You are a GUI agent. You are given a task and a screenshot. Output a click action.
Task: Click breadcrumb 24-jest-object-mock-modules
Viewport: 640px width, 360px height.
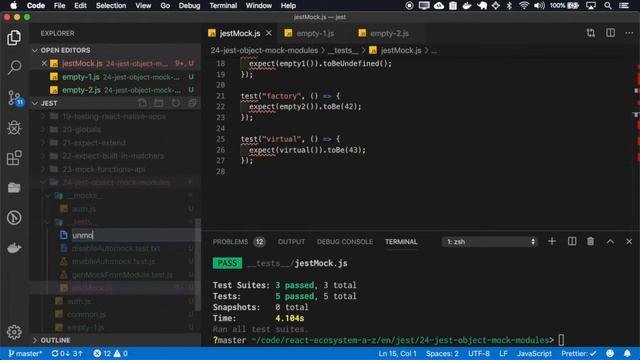tap(264, 50)
